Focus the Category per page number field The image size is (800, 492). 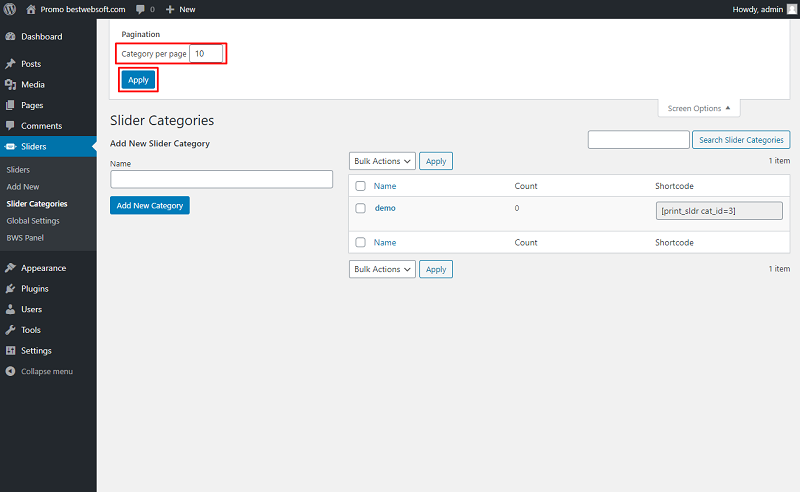pyautogui.click(x=206, y=54)
